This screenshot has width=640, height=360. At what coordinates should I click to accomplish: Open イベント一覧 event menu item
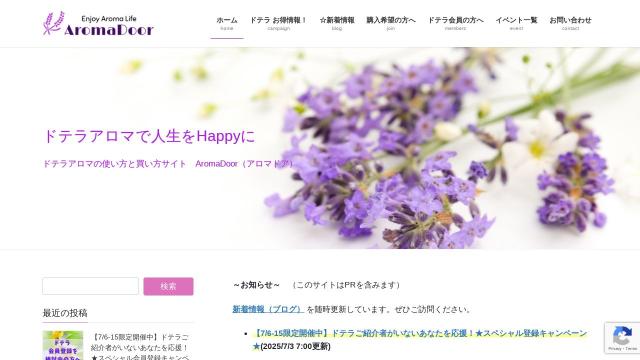516,23
